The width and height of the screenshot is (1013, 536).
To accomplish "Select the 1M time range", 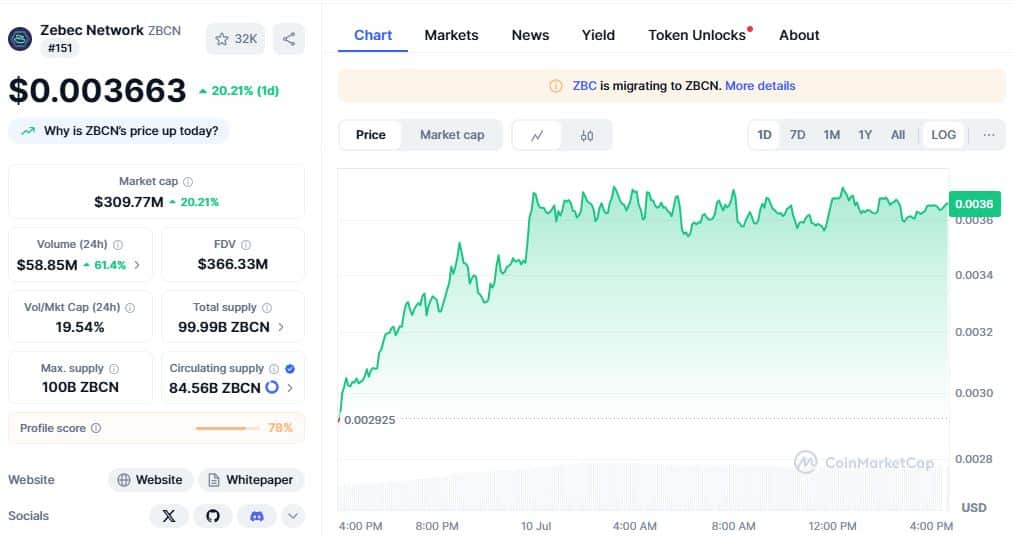I will tap(831, 135).
